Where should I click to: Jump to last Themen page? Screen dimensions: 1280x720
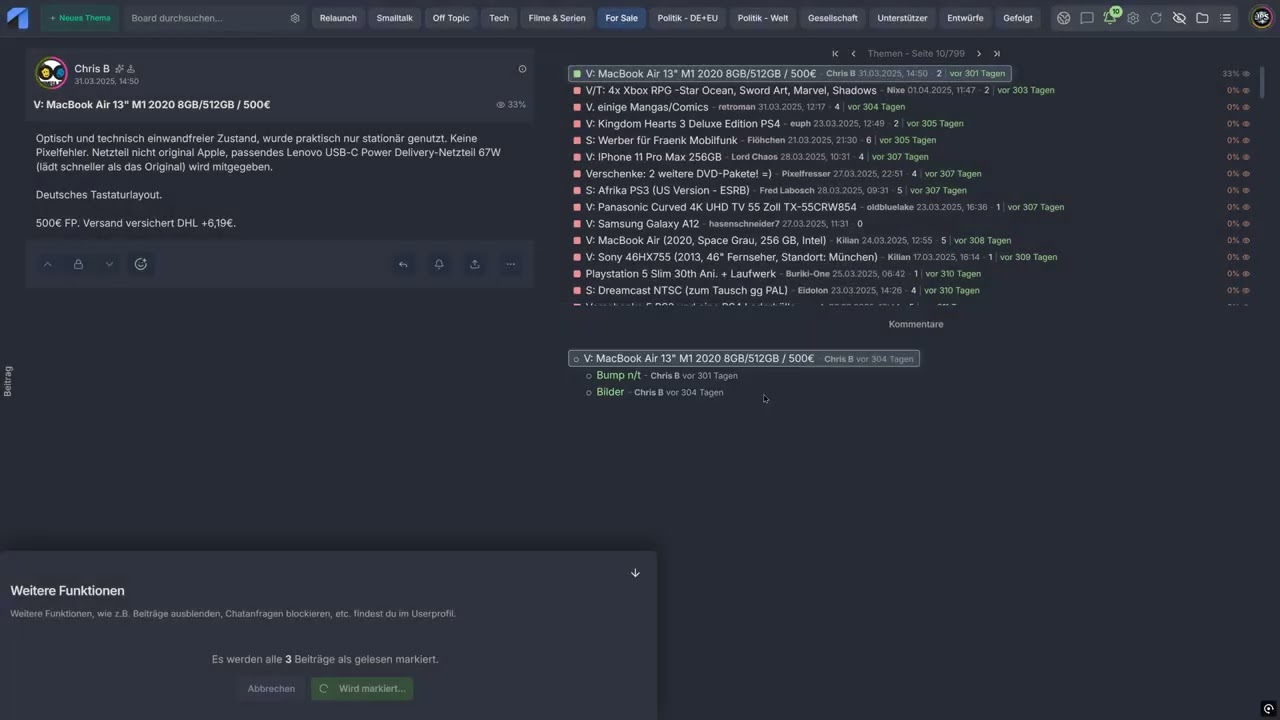(997, 53)
